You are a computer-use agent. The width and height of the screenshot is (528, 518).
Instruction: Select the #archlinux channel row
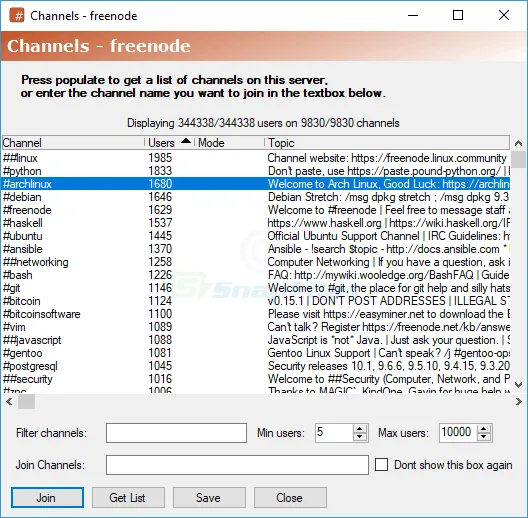(256, 184)
